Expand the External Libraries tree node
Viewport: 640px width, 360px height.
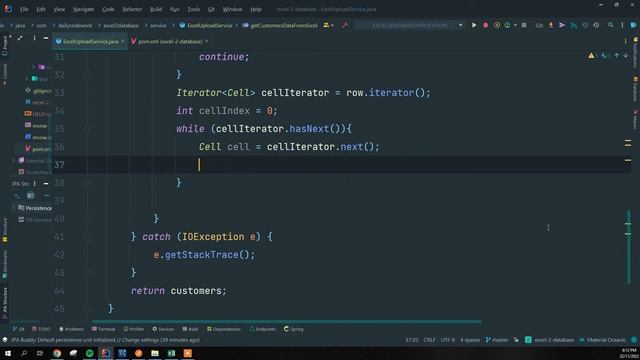[14, 161]
